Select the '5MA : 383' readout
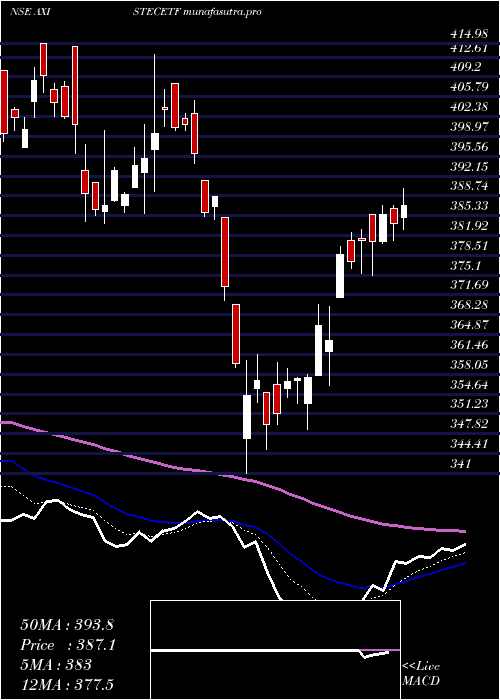 56,664
